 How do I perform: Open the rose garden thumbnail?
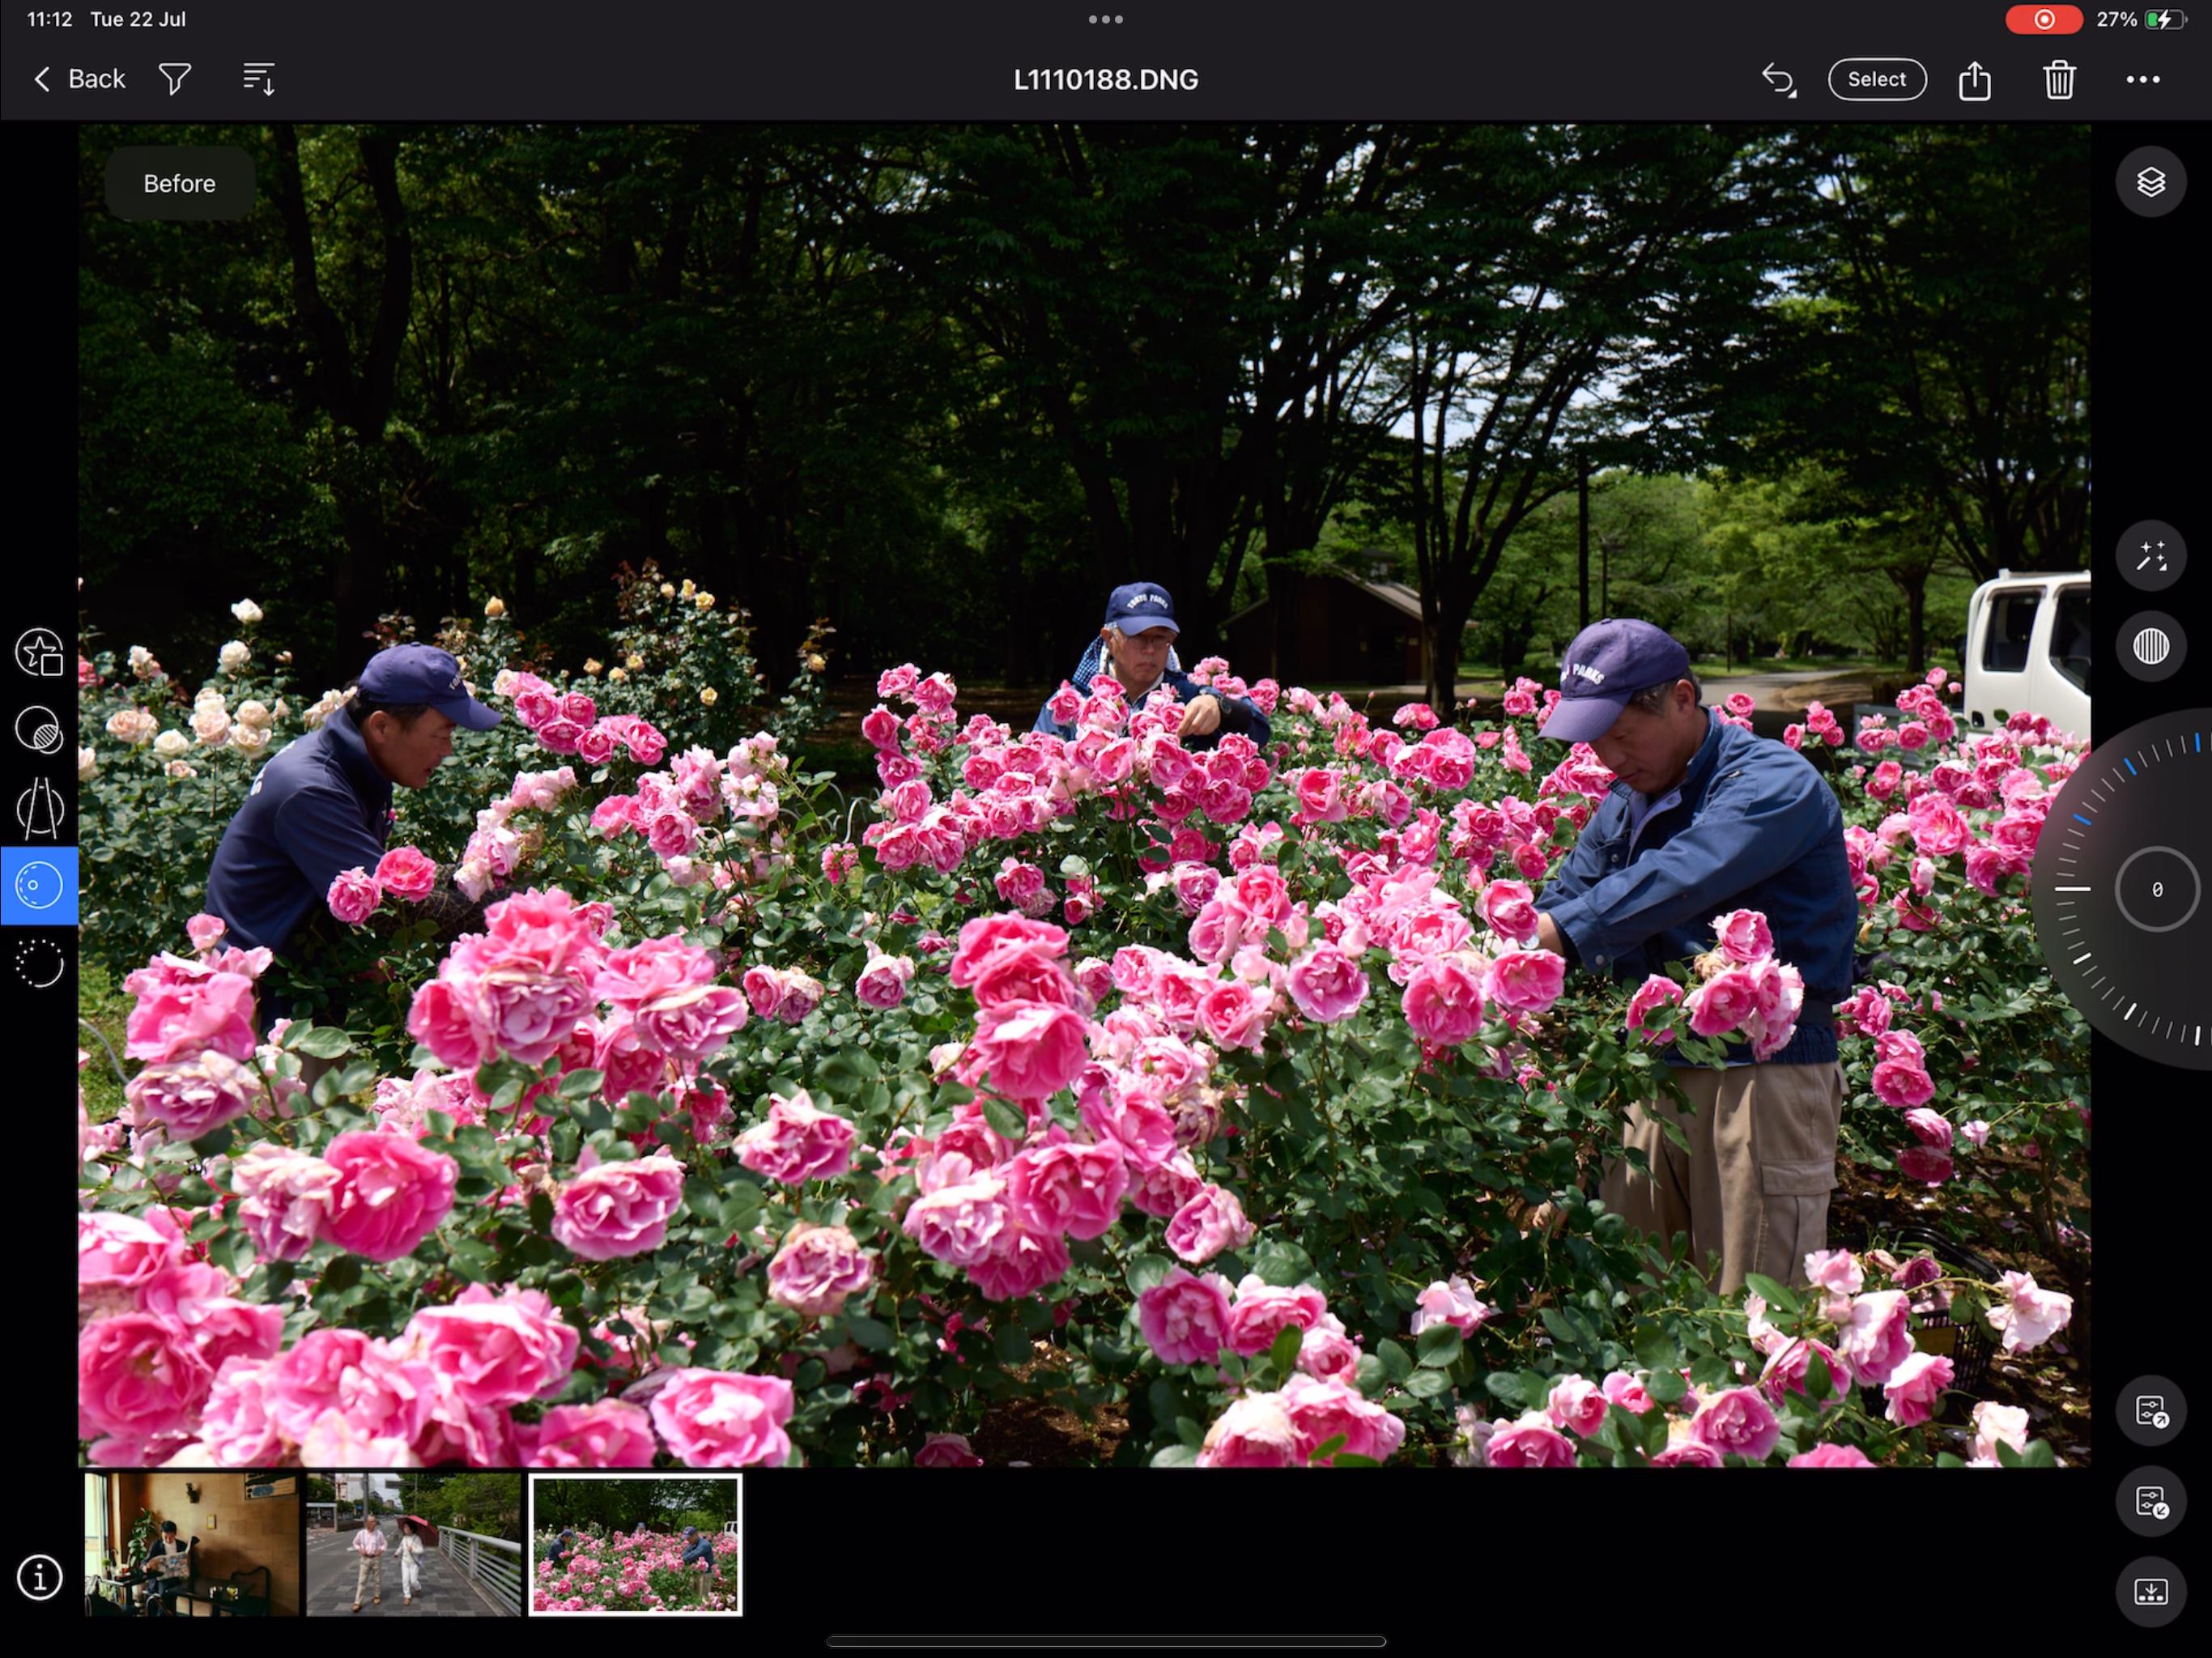point(635,1544)
